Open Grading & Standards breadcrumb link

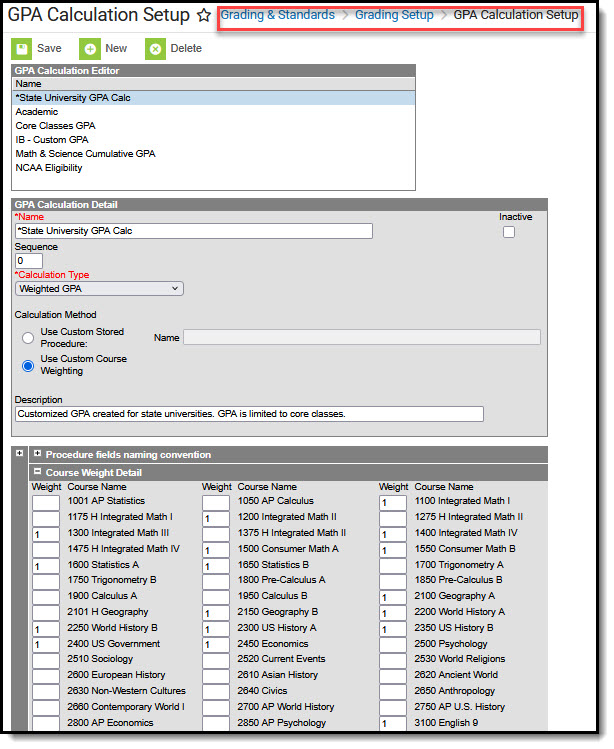point(278,15)
